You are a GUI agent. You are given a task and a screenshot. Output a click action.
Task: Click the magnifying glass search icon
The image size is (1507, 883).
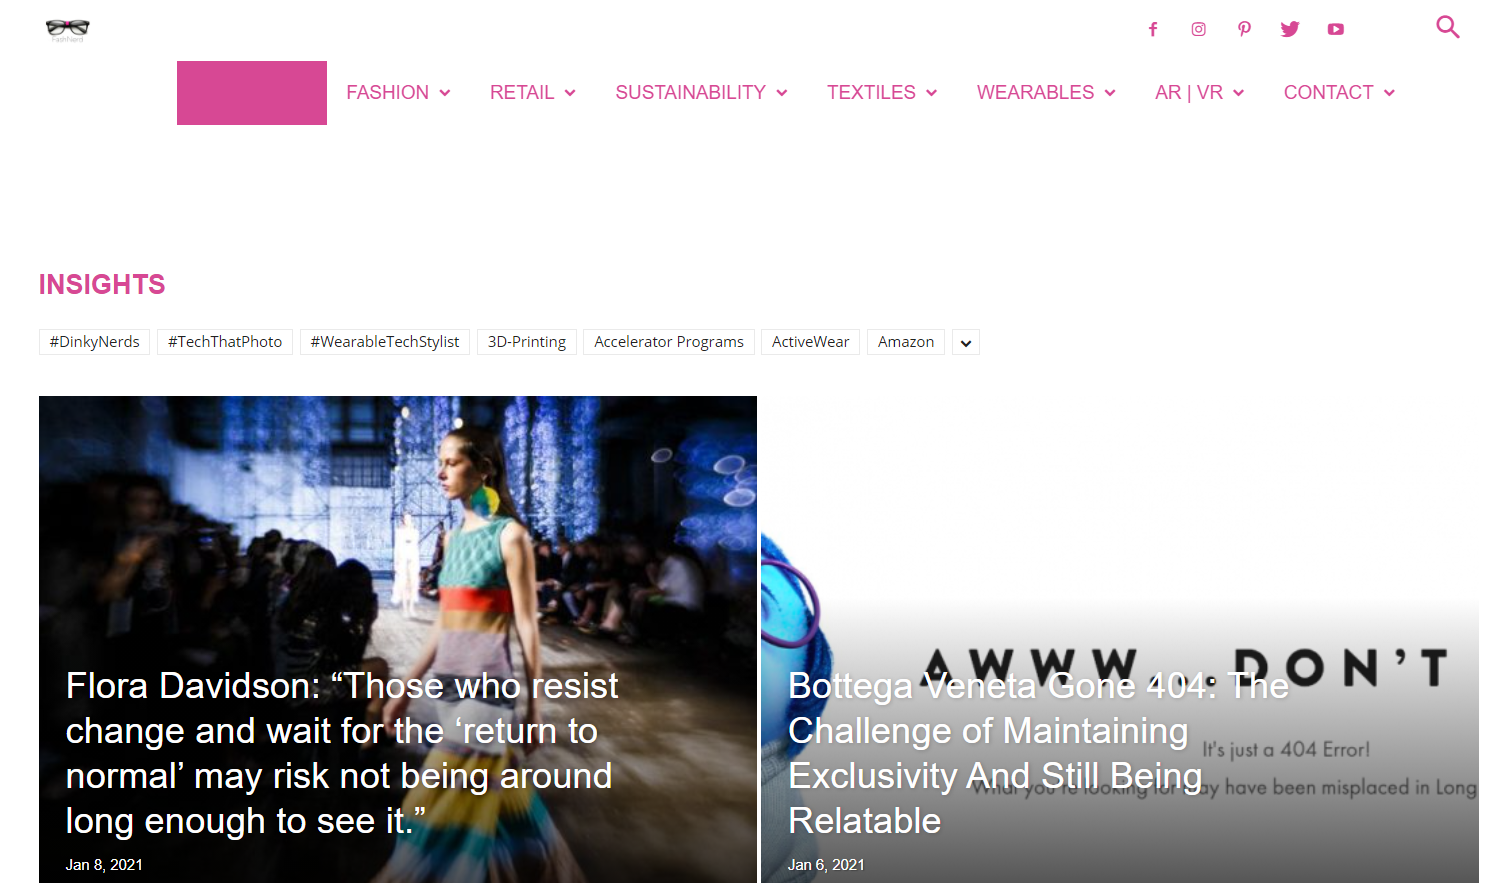click(1447, 27)
